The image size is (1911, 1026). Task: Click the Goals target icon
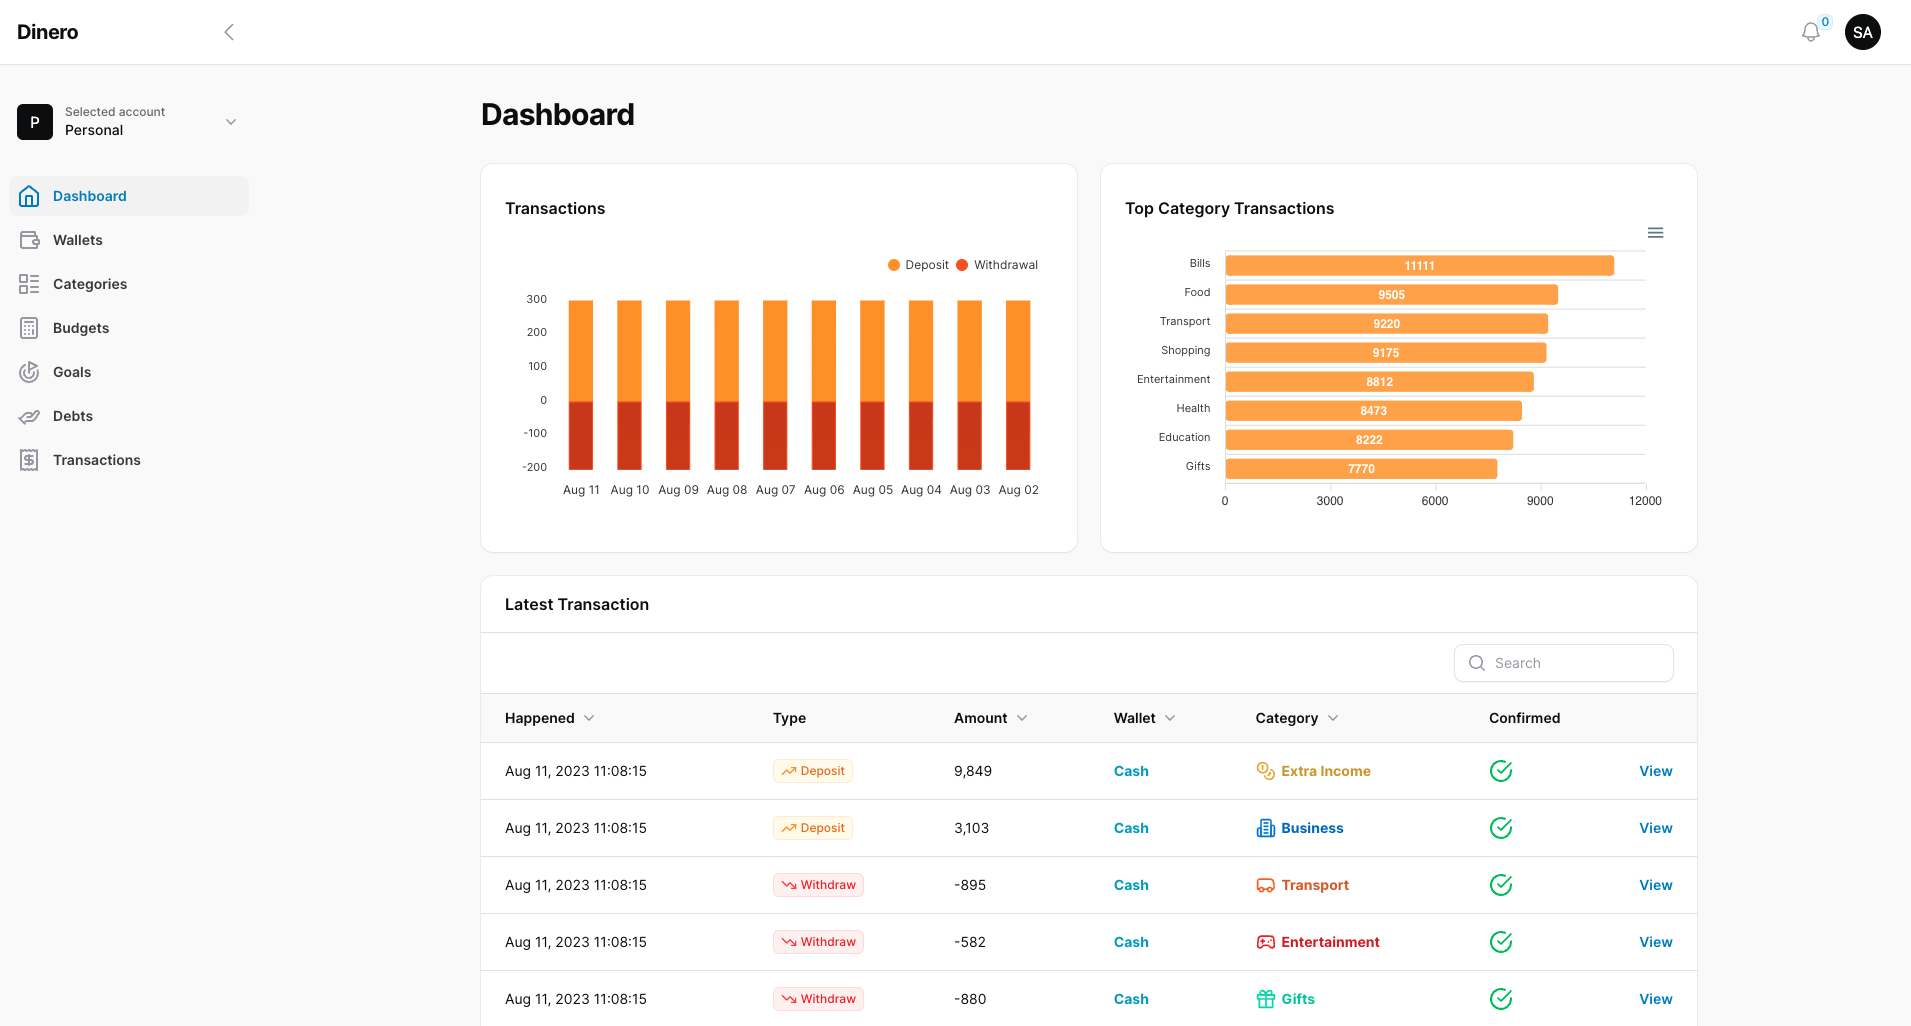29,372
